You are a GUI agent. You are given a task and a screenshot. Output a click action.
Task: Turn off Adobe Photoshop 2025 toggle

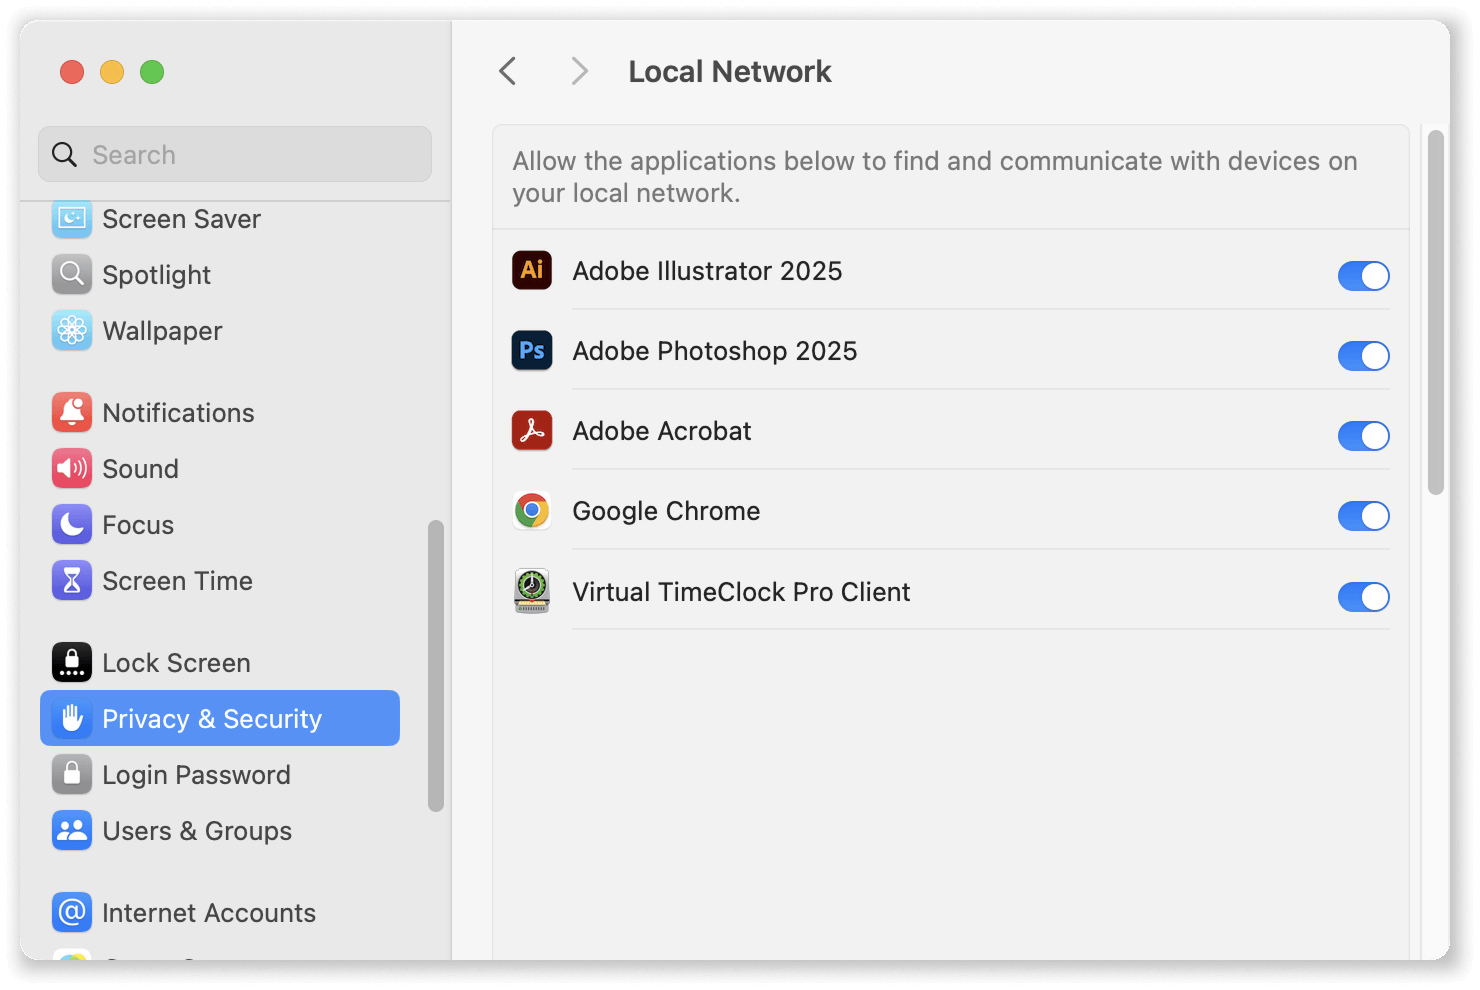pos(1364,356)
